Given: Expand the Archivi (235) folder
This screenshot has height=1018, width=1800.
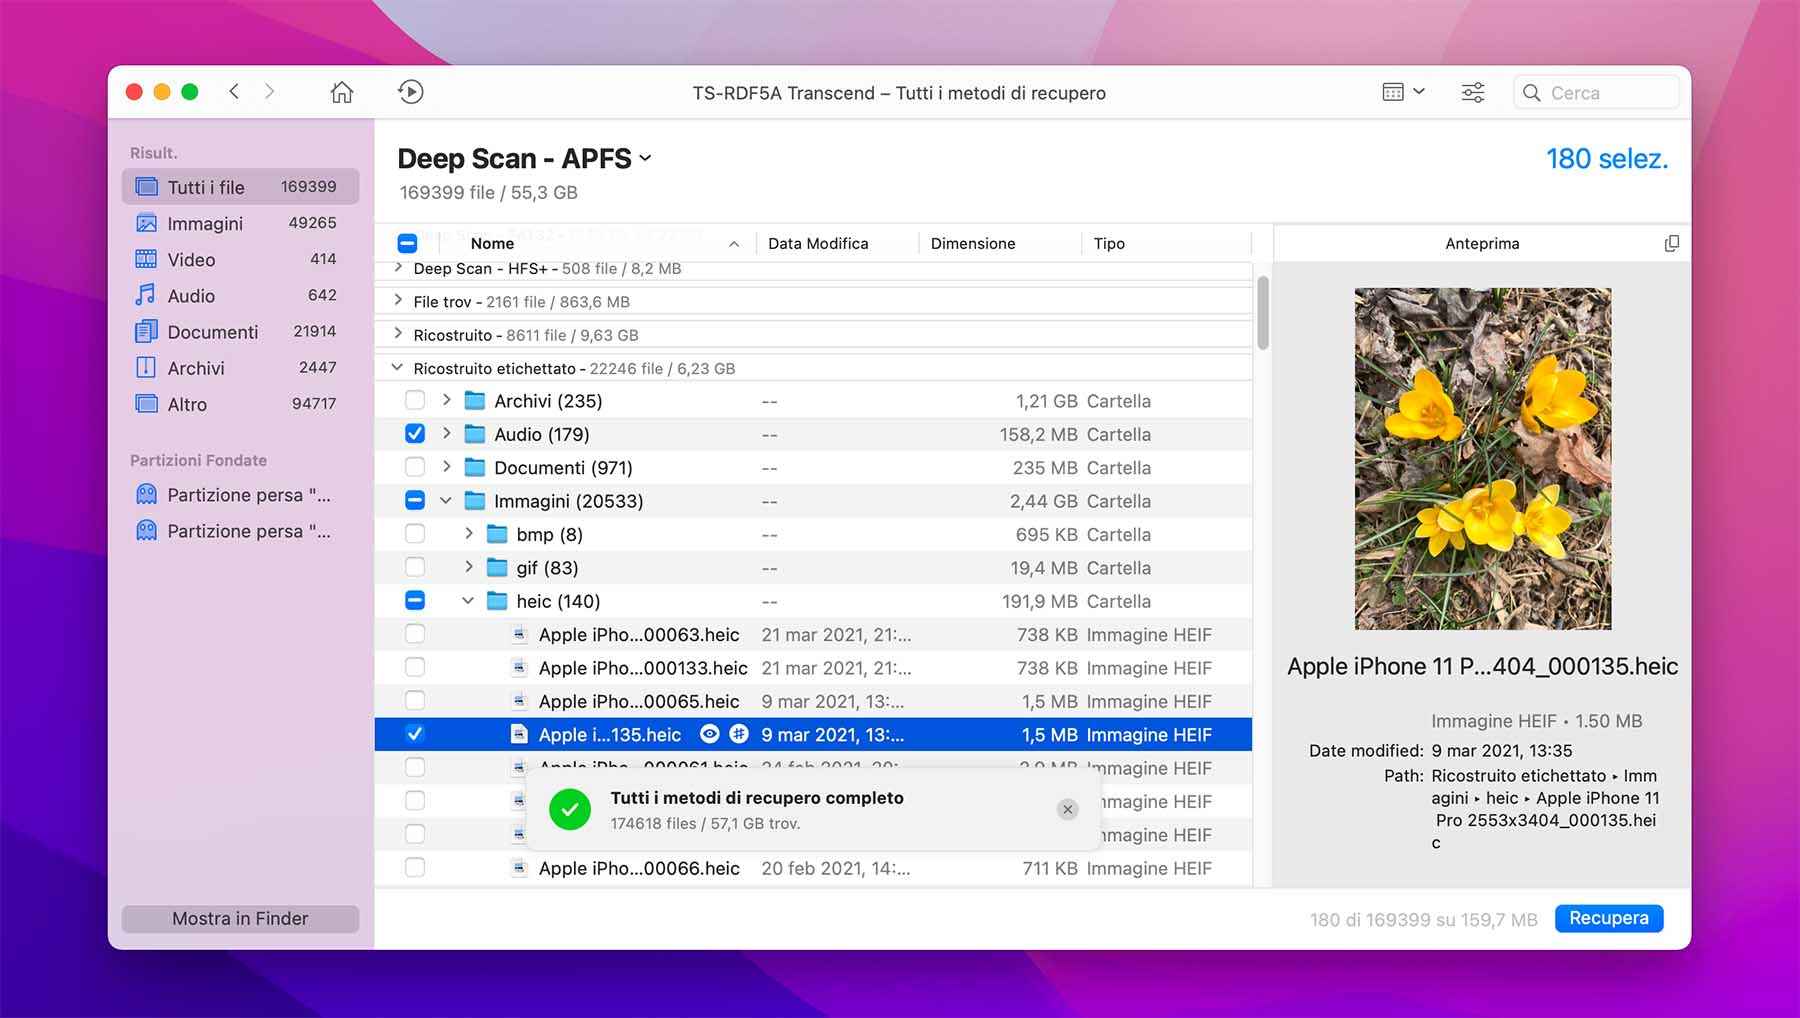Looking at the screenshot, I should (446, 400).
